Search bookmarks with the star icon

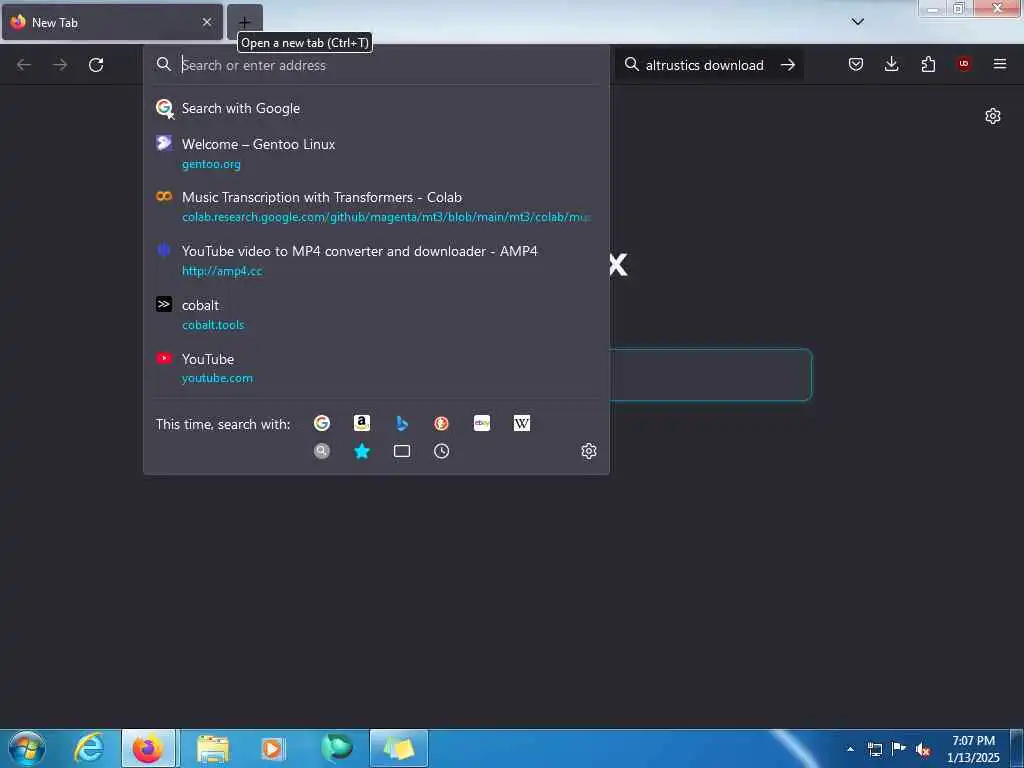pos(362,451)
